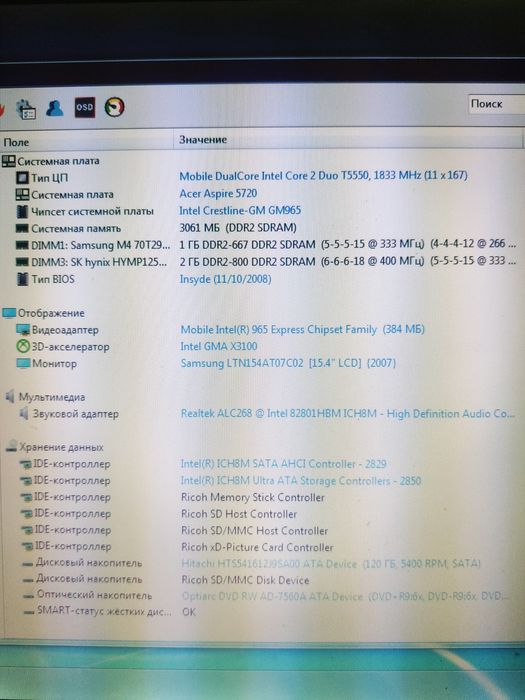
Task: Select the Ricoh SD Host Controller value
Action: [239, 514]
